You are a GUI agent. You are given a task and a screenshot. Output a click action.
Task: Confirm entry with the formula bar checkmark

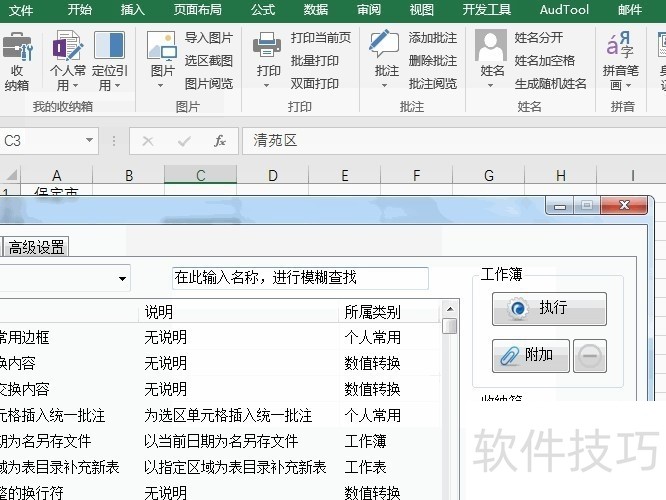click(x=184, y=141)
